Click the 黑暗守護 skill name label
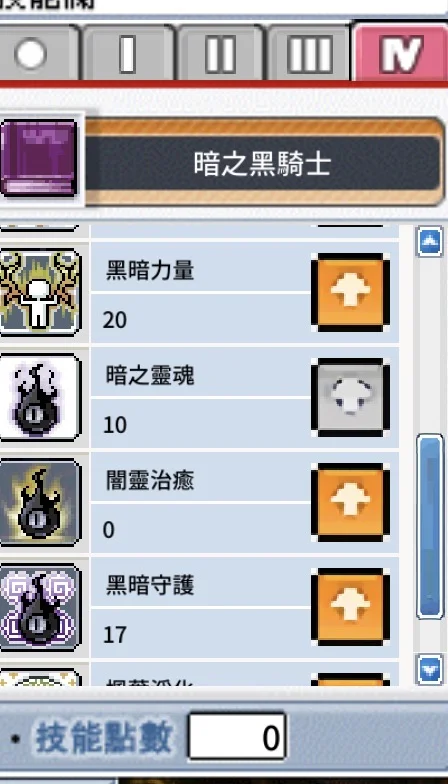The image size is (448, 784). pyautogui.click(x=150, y=586)
